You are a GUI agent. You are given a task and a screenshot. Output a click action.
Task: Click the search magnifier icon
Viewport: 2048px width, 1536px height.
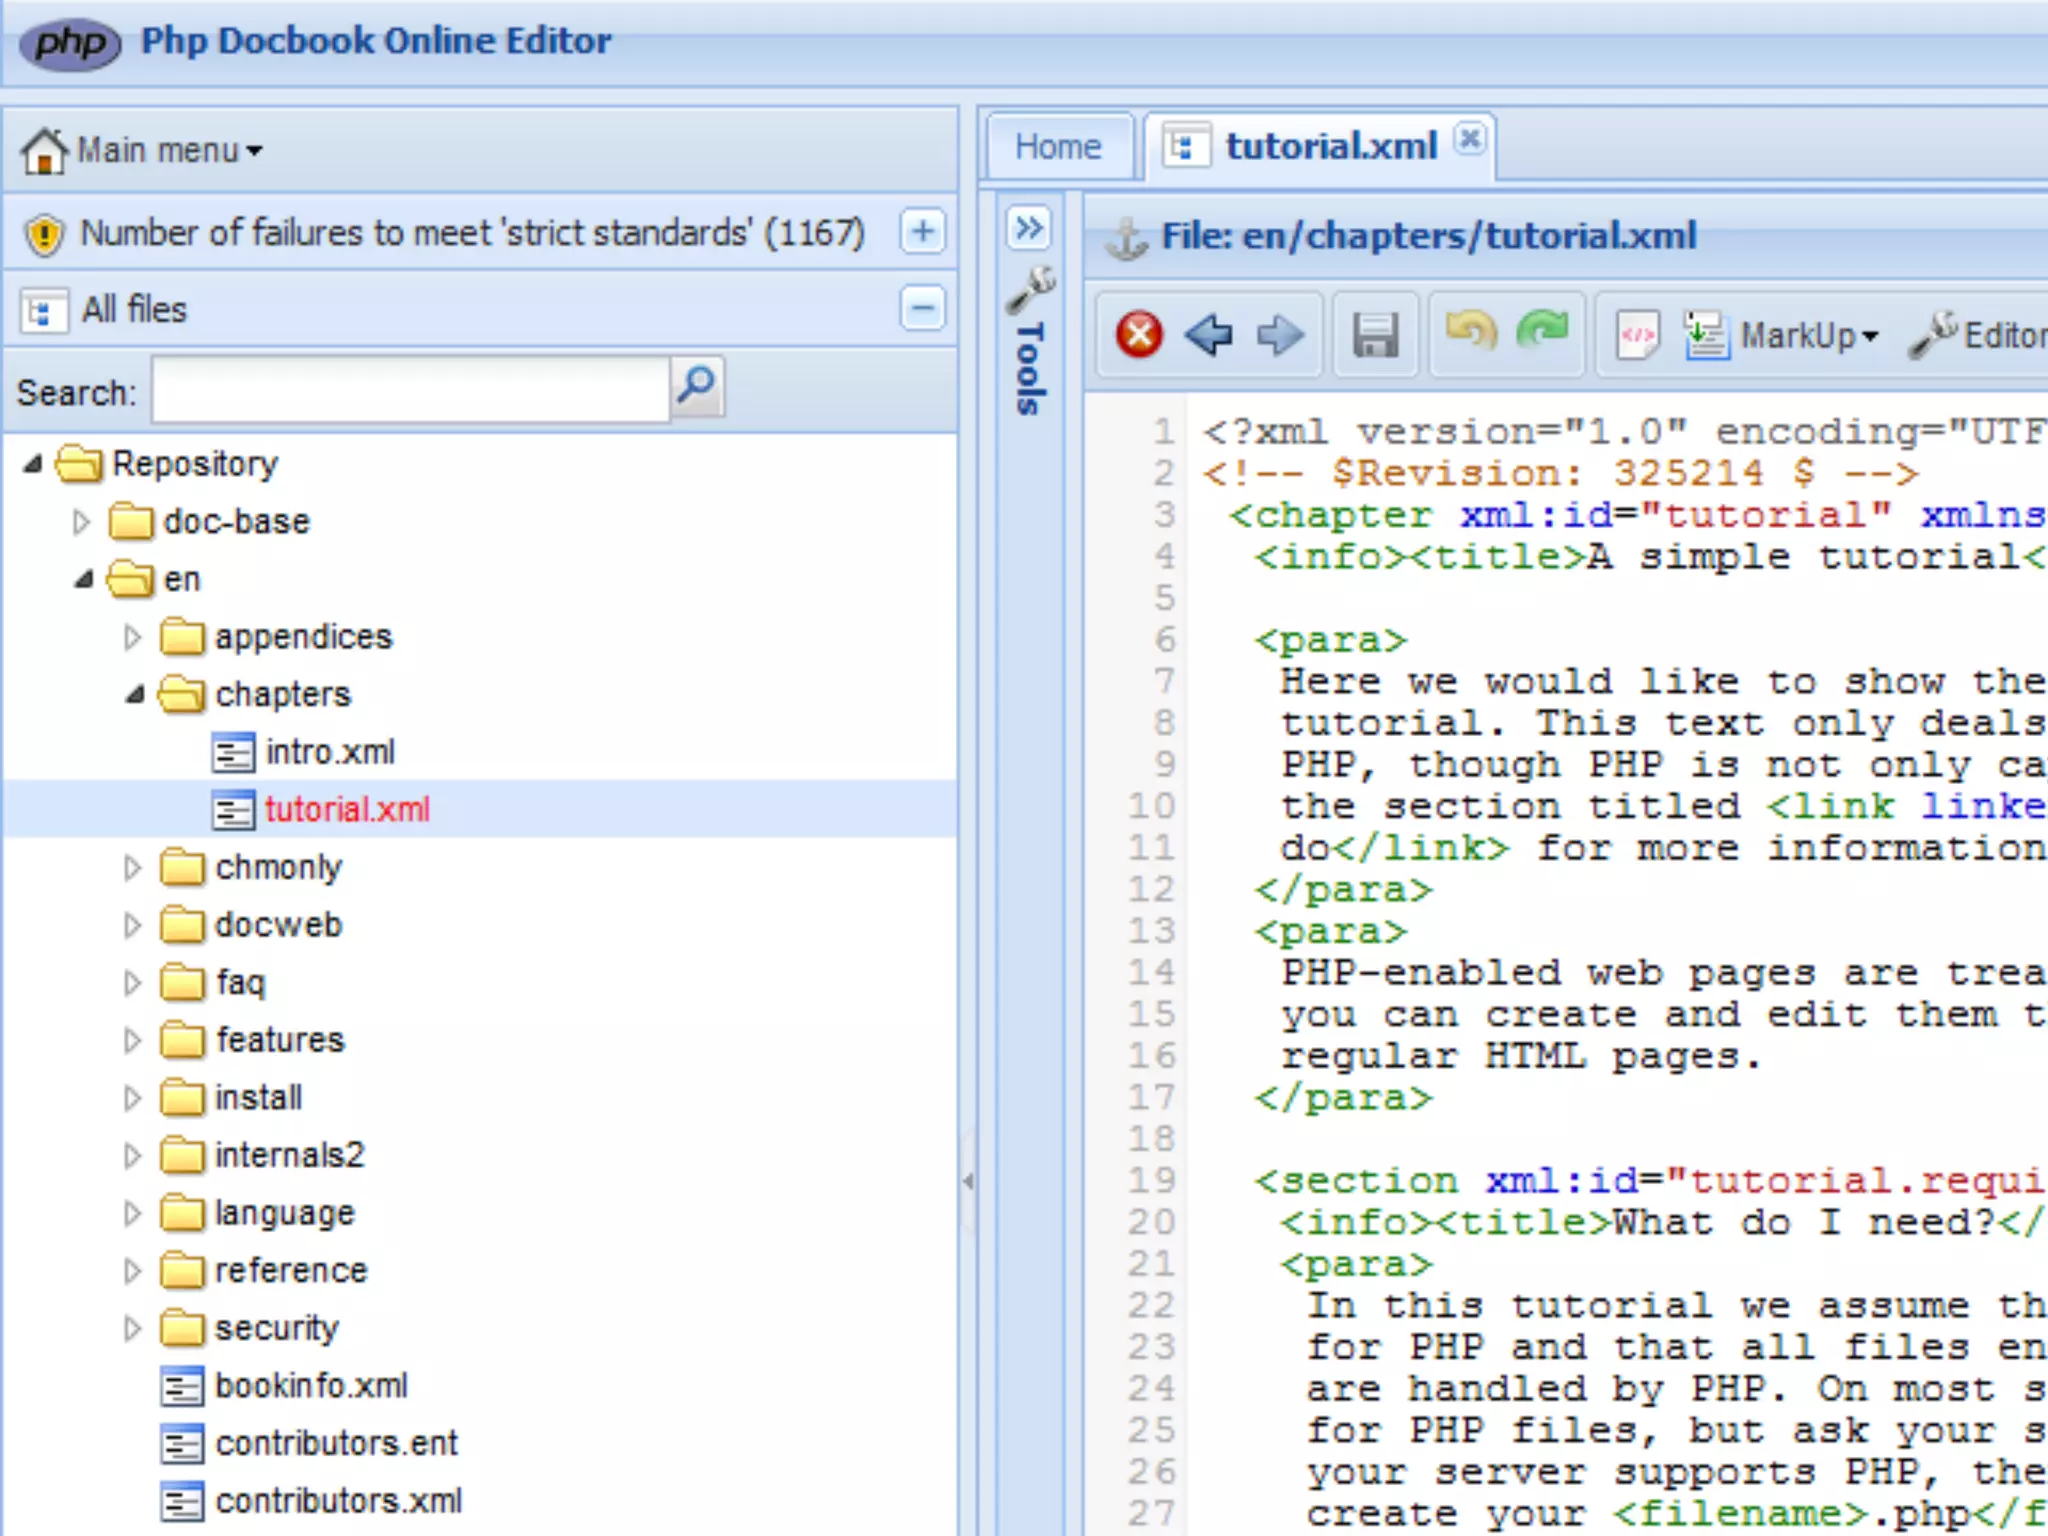coord(697,385)
